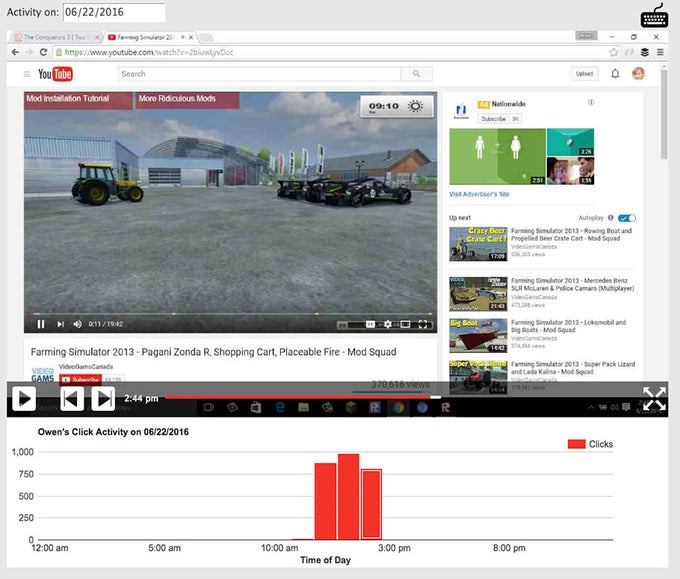Image resolution: width=680 pixels, height=579 pixels.
Task: Open the large green Nationwide ad thumbnail
Action: [x=497, y=157]
